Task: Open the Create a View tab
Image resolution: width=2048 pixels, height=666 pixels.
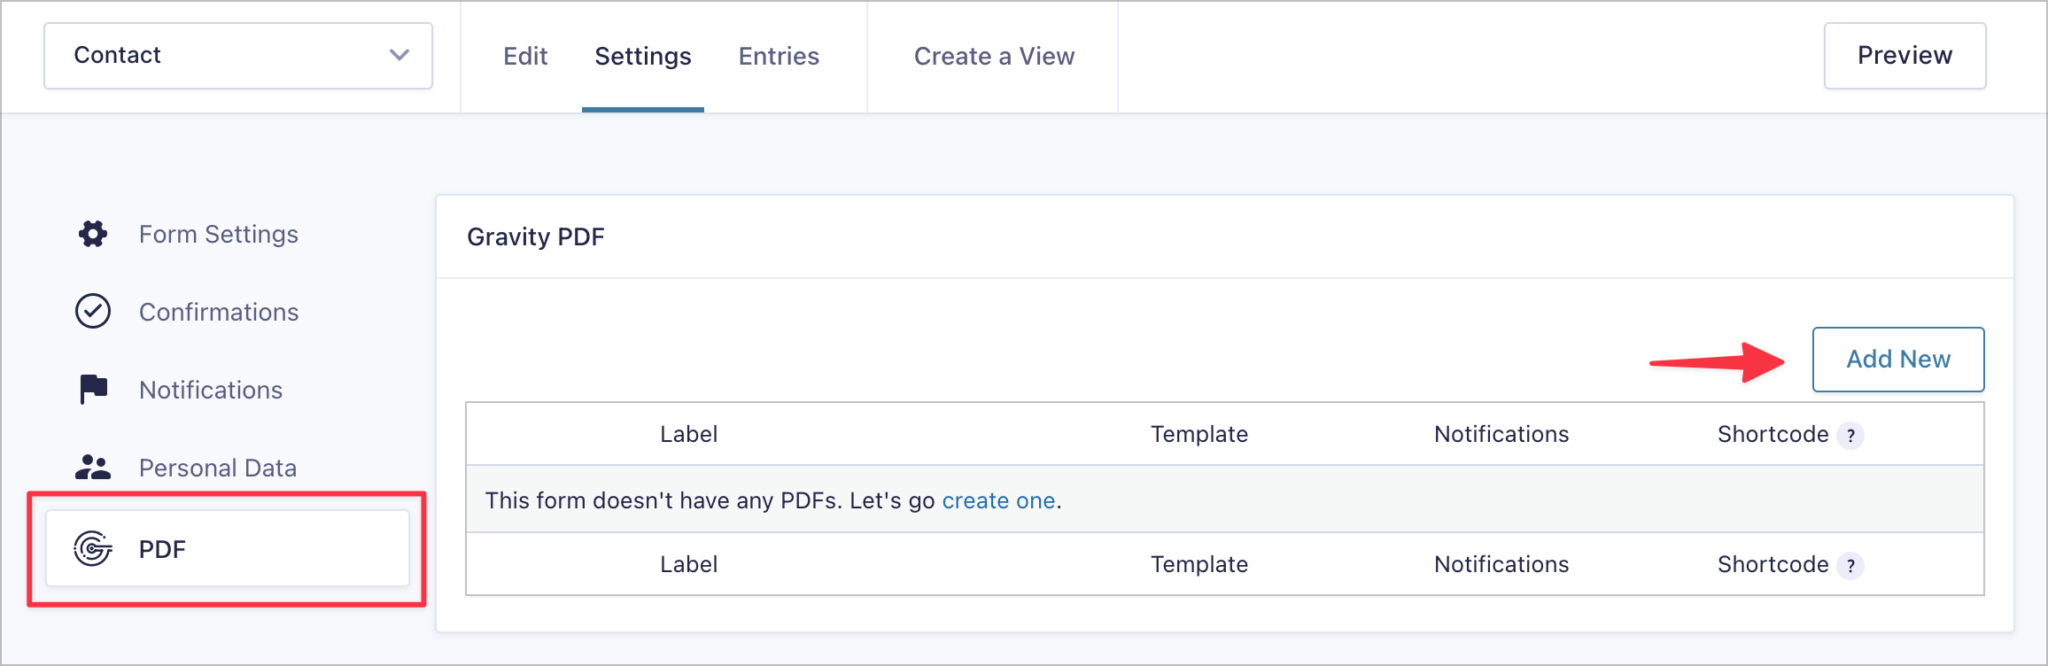Action: point(992,56)
